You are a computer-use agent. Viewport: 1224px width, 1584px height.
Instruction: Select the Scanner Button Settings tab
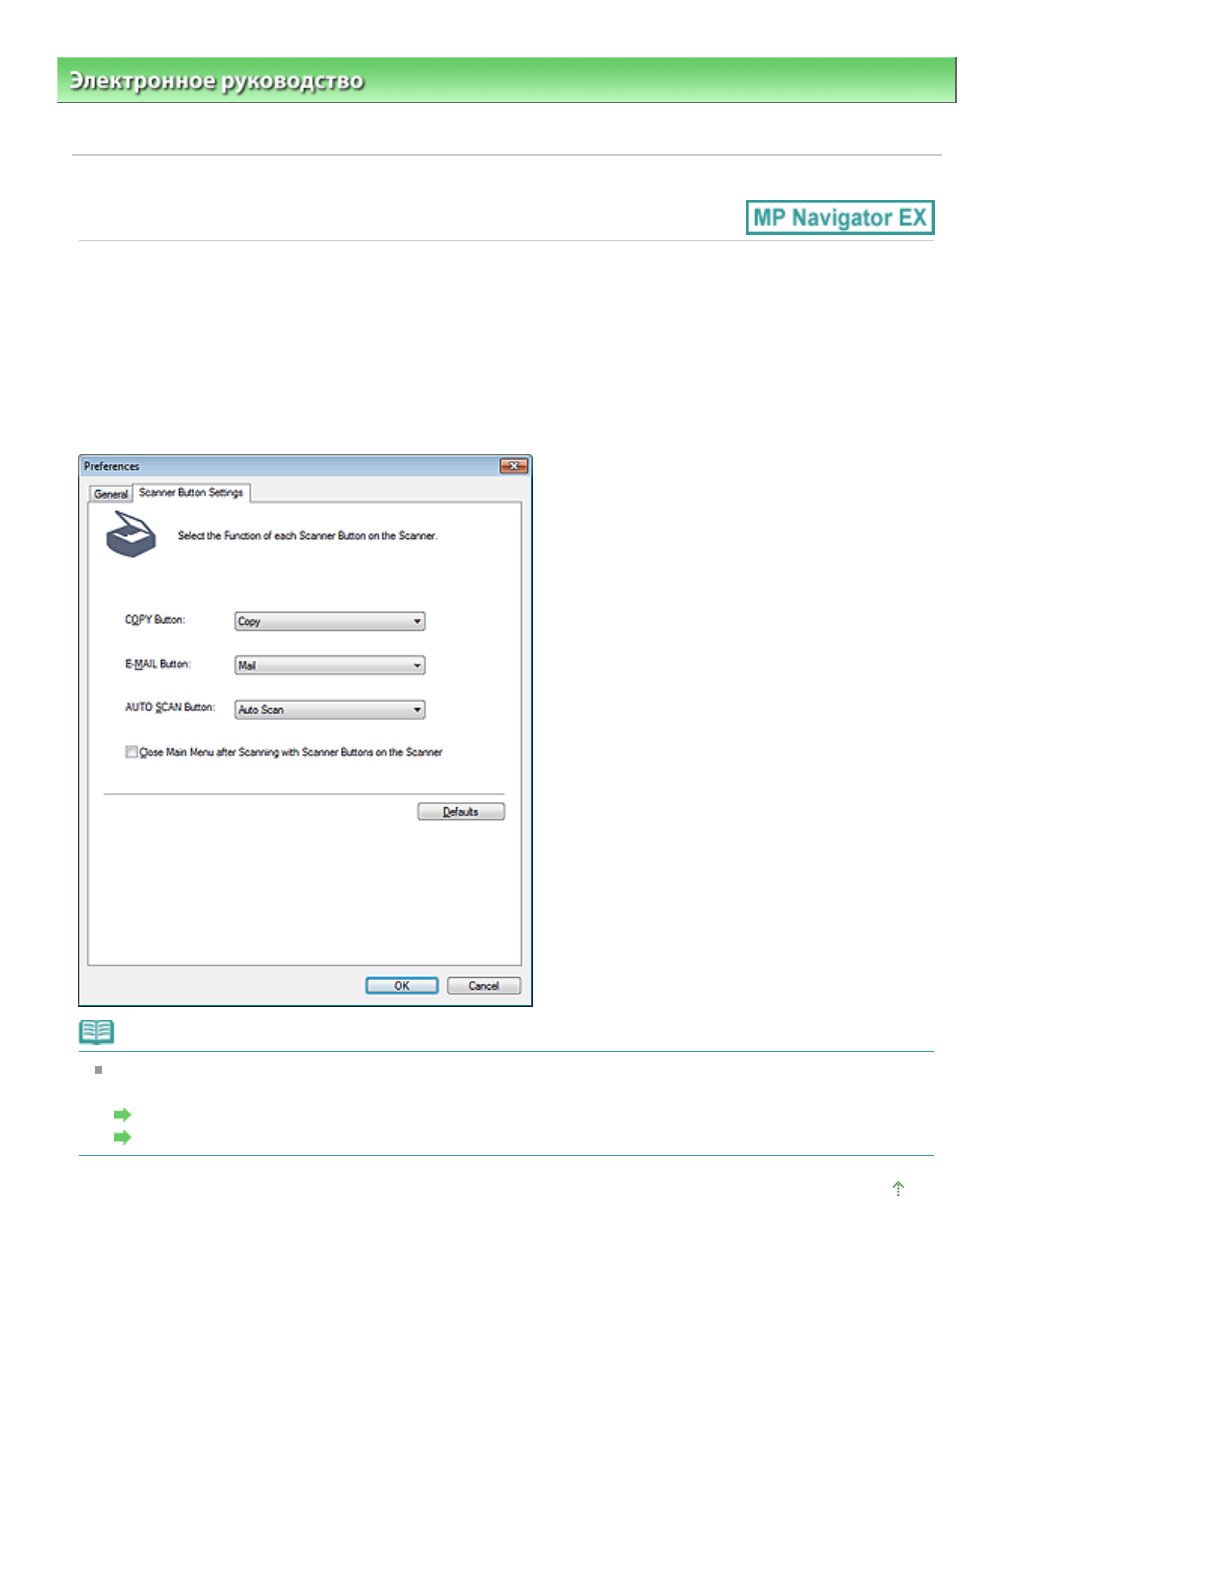[191, 492]
